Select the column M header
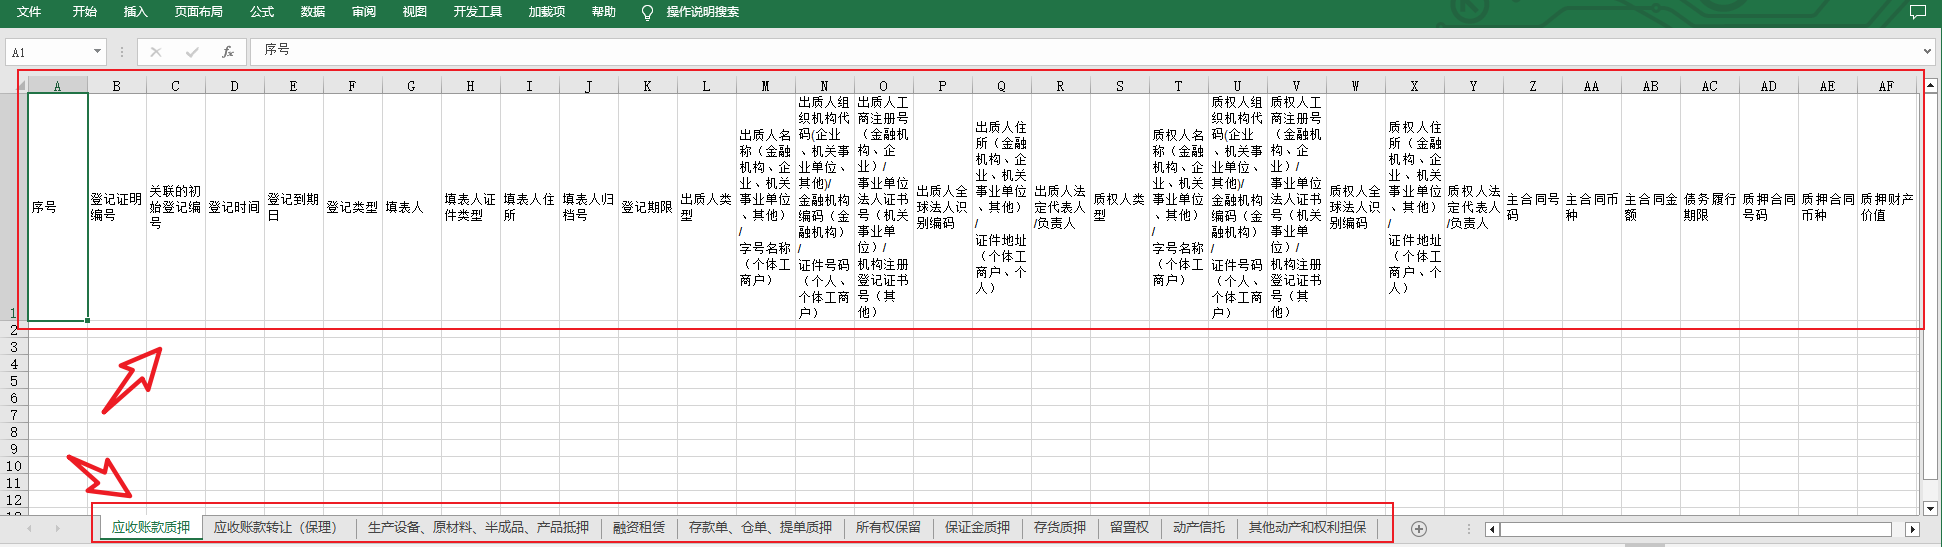 (765, 86)
